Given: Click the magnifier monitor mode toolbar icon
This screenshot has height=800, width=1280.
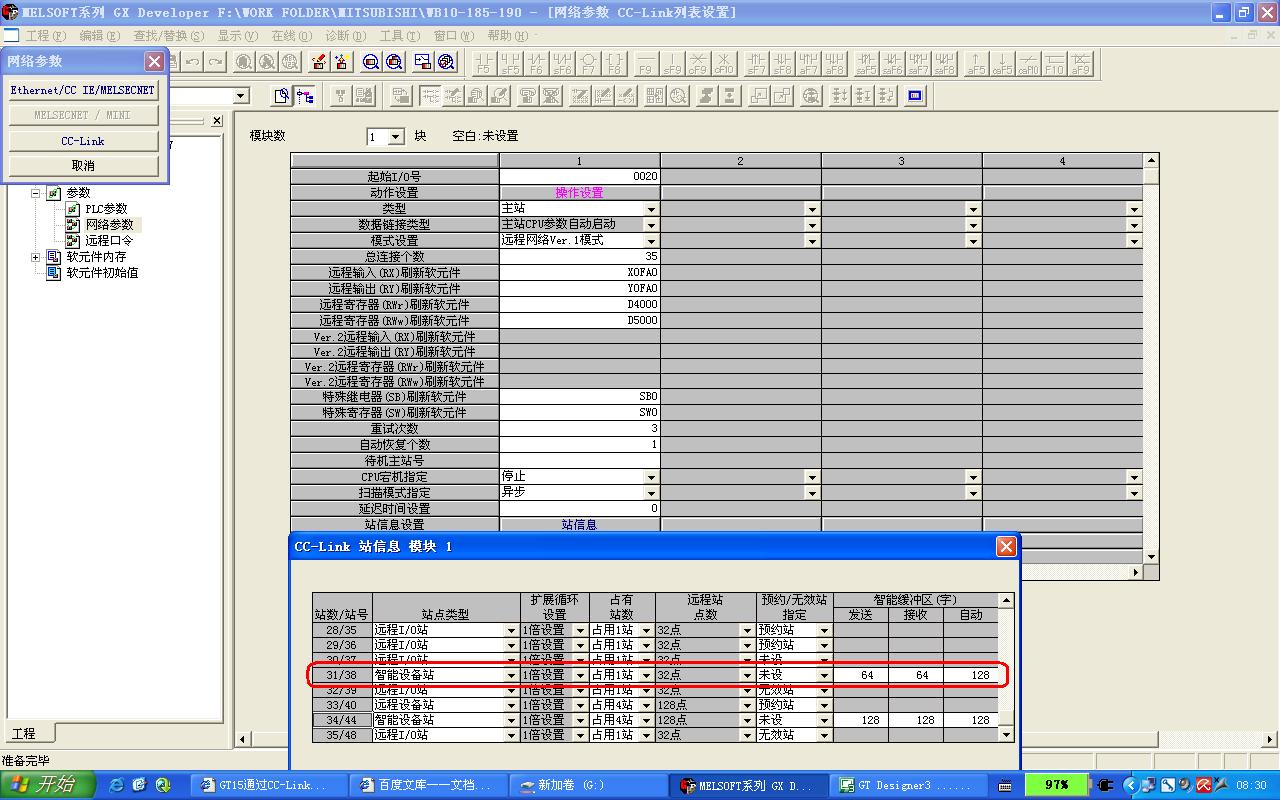Looking at the screenshot, I should [x=371, y=62].
